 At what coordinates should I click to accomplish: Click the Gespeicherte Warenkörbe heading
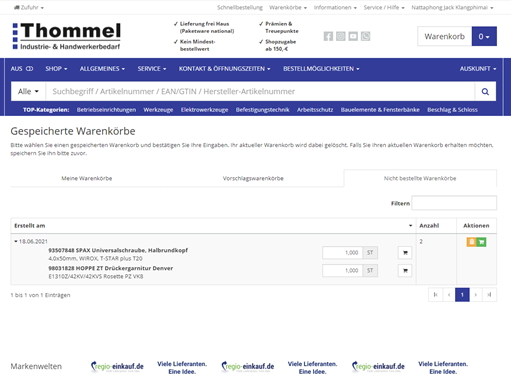tap(73, 131)
